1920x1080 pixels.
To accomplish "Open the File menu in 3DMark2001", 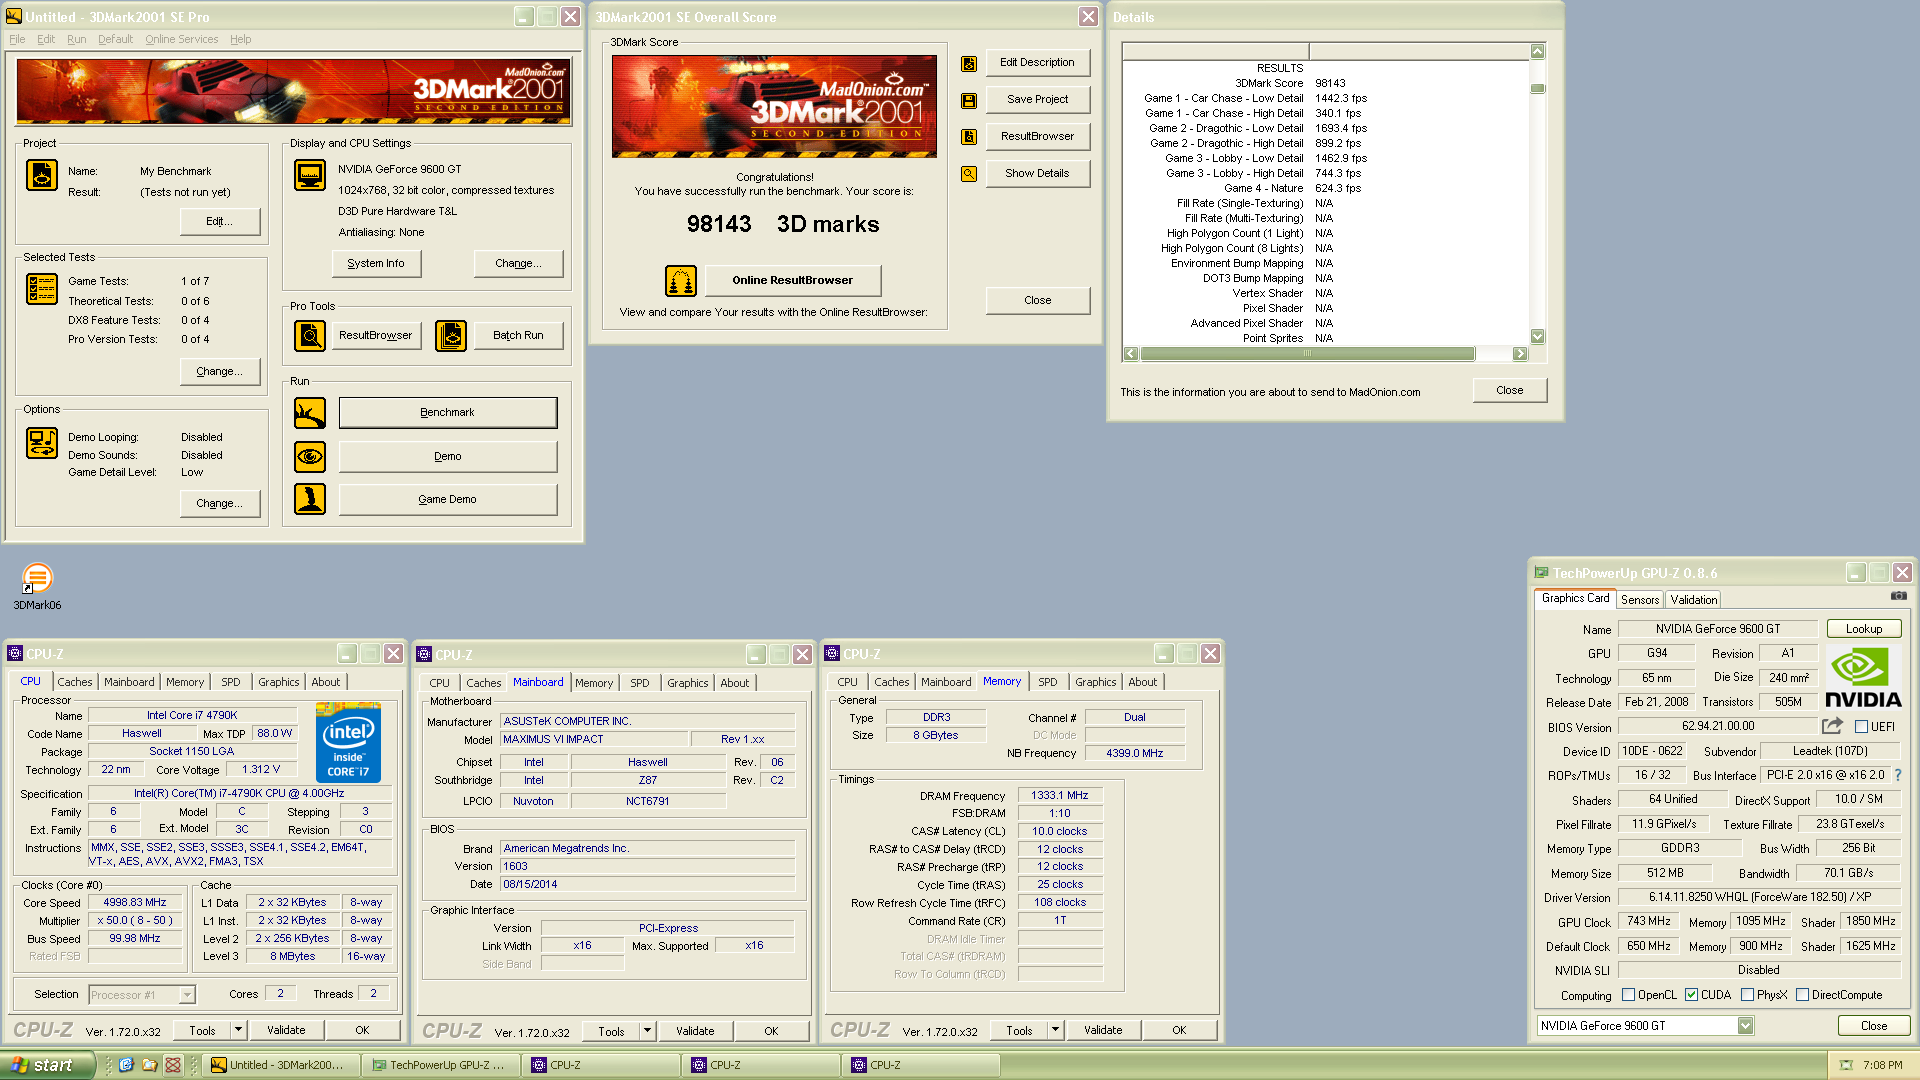I will pyautogui.click(x=17, y=39).
